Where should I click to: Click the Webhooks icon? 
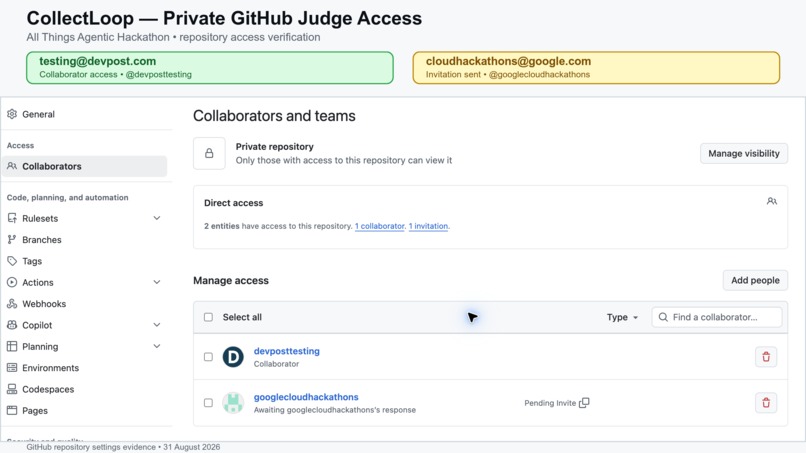coord(12,304)
